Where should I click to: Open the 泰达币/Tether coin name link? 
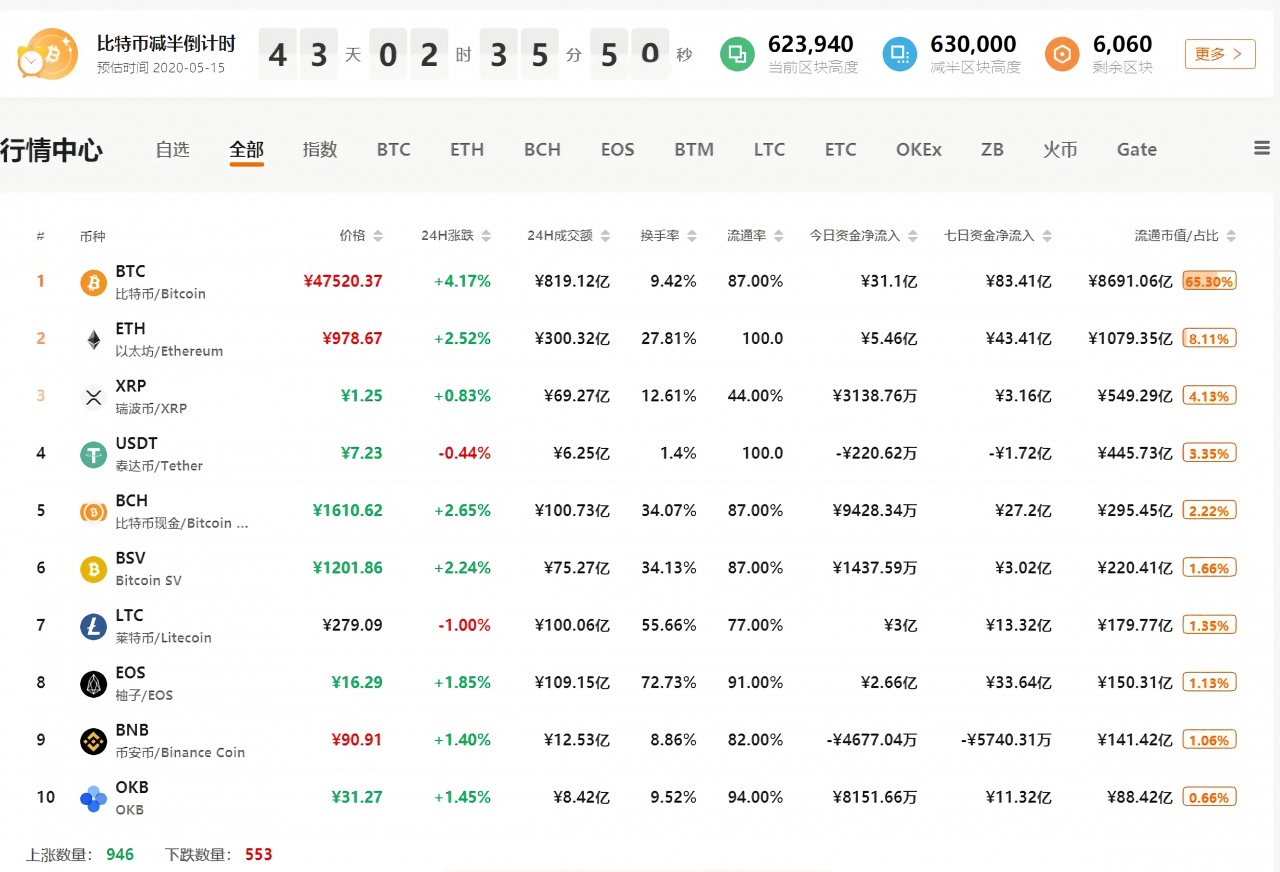click(159, 465)
